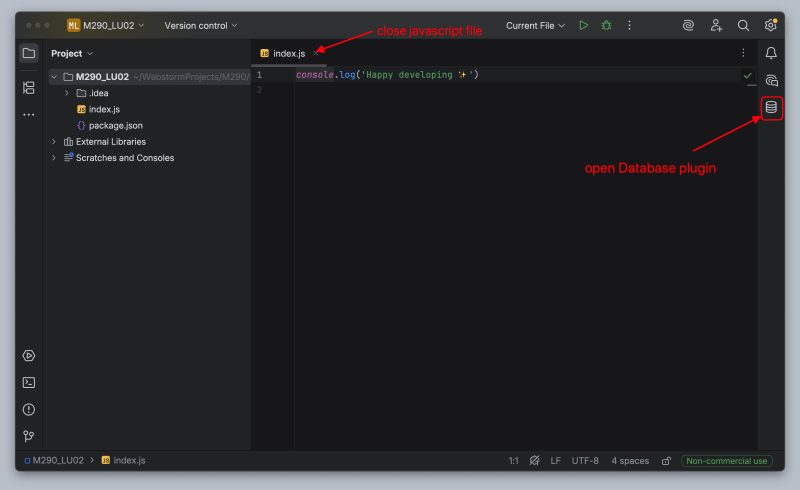Open editor tab options menu

[743, 53]
